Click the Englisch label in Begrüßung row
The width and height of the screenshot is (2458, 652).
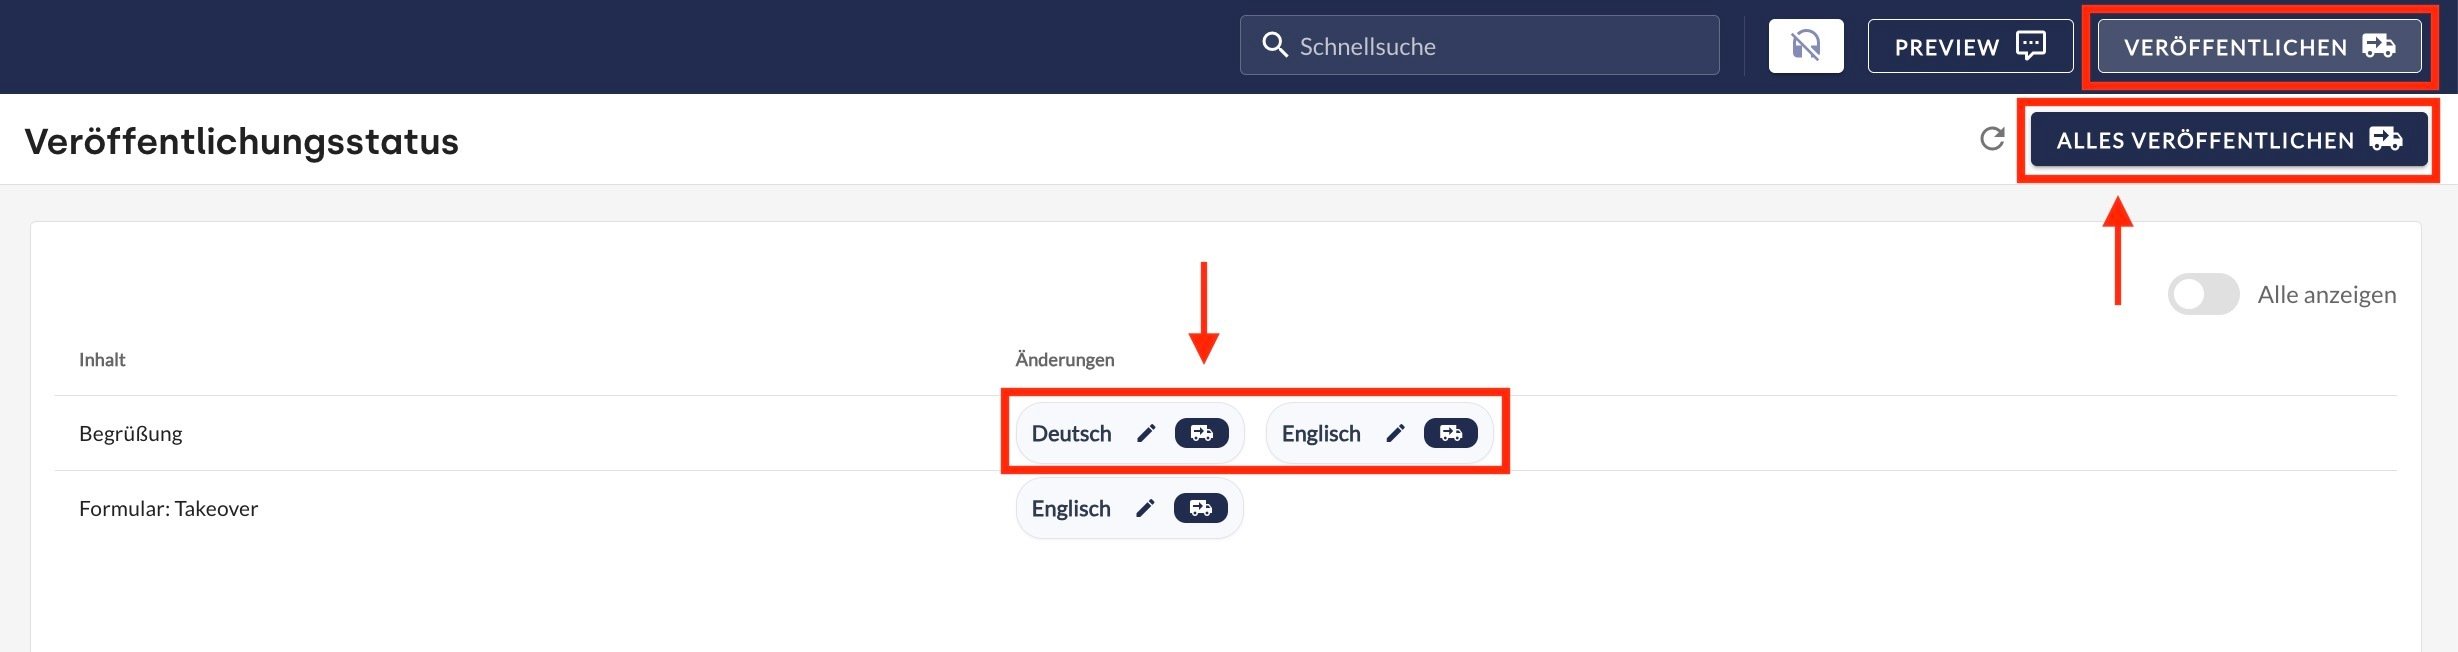tap(1320, 433)
